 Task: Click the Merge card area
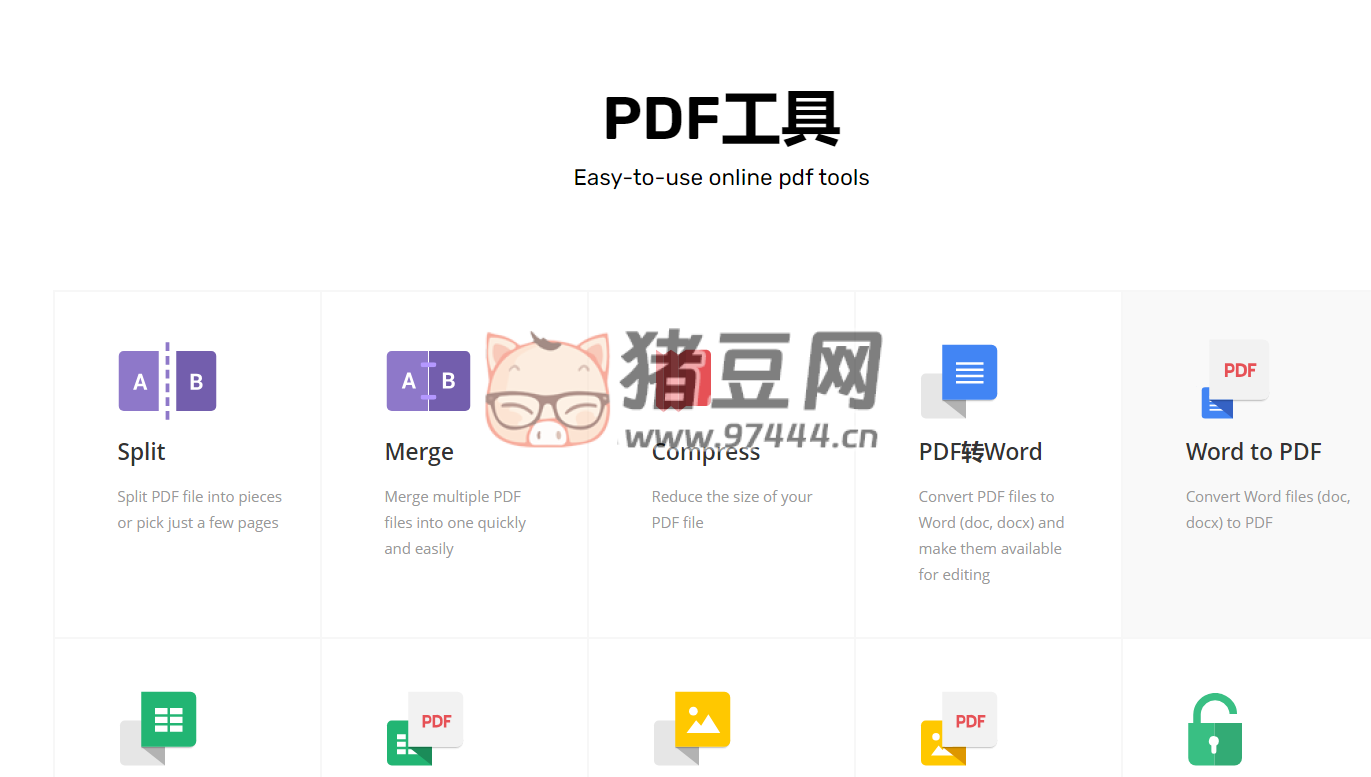point(454,464)
